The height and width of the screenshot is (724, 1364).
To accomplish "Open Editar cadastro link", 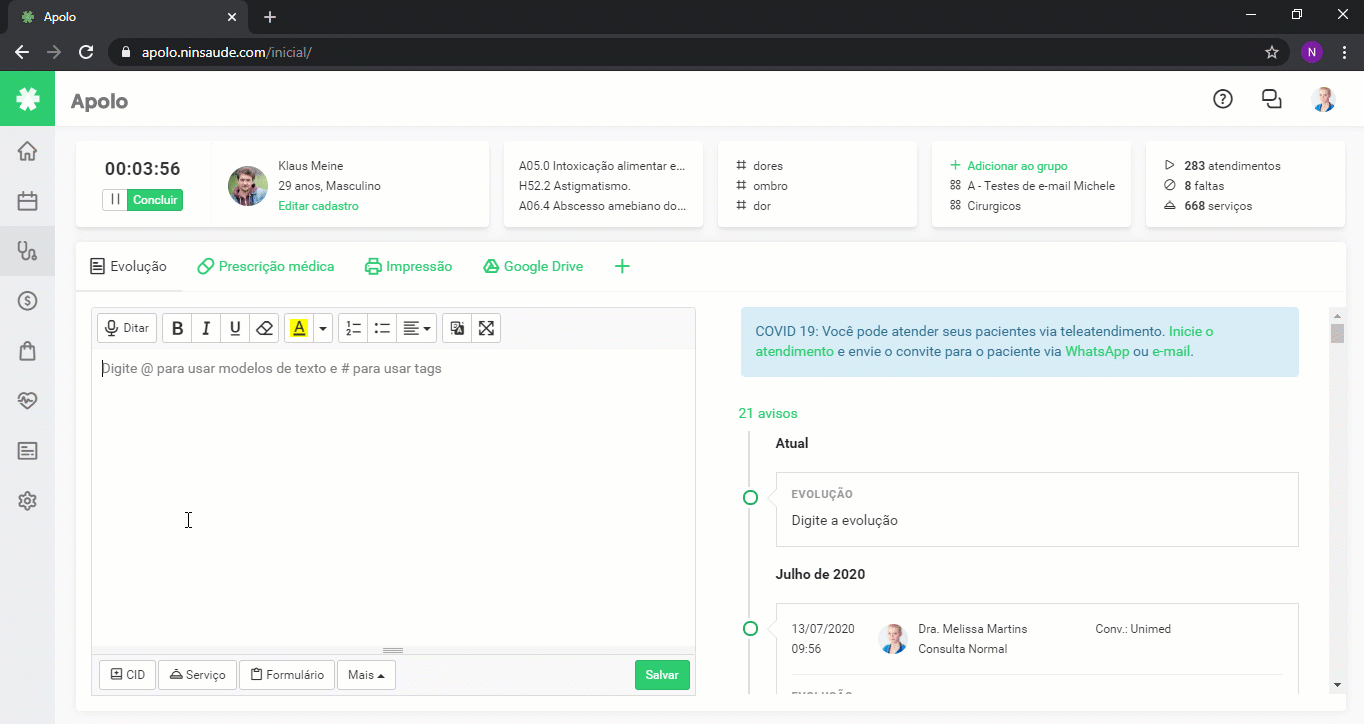I will click(318, 206).
